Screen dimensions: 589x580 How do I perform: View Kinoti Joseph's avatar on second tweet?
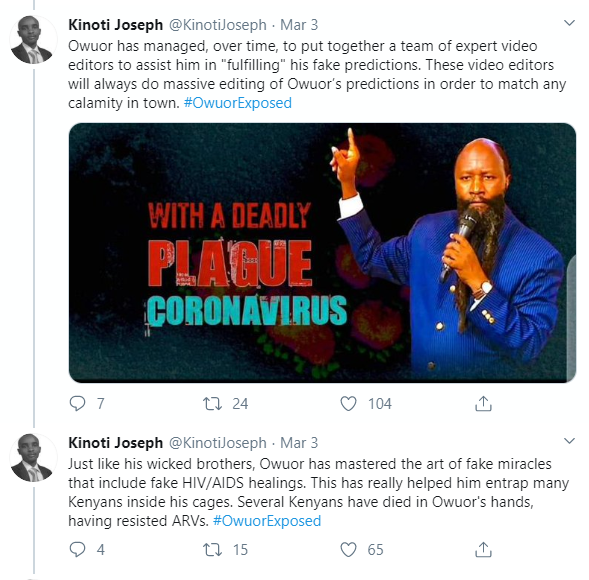(x=32, y=458)
